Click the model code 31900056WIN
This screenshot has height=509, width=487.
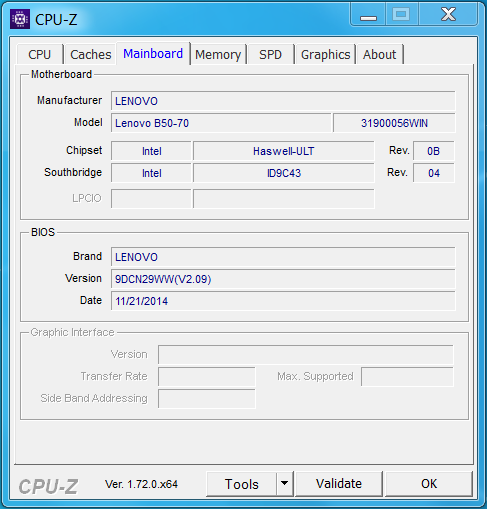pyautogui.click(x=394, y=123)
